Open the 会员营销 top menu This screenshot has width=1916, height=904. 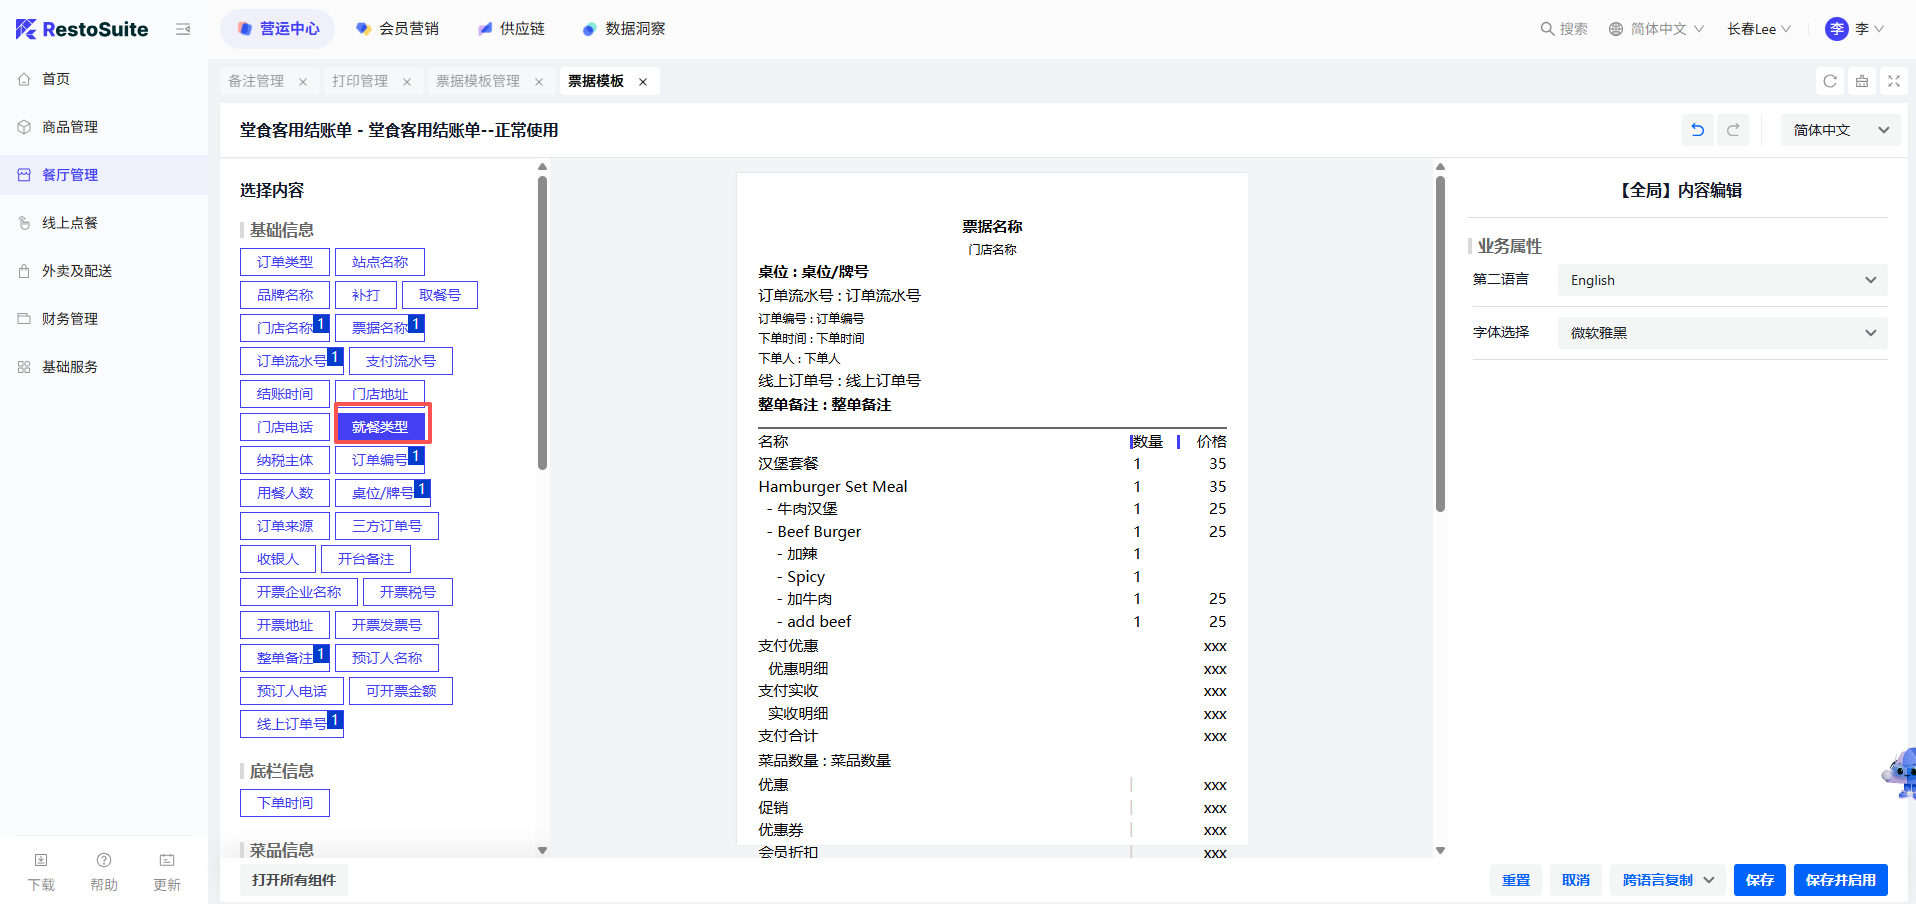[398, 29]
